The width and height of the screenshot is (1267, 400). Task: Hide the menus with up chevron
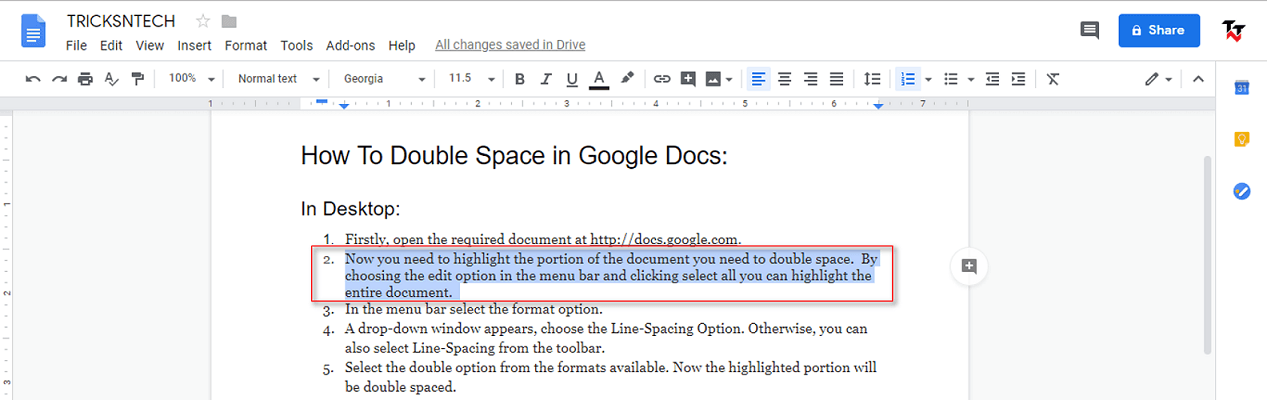(1198, 79)
